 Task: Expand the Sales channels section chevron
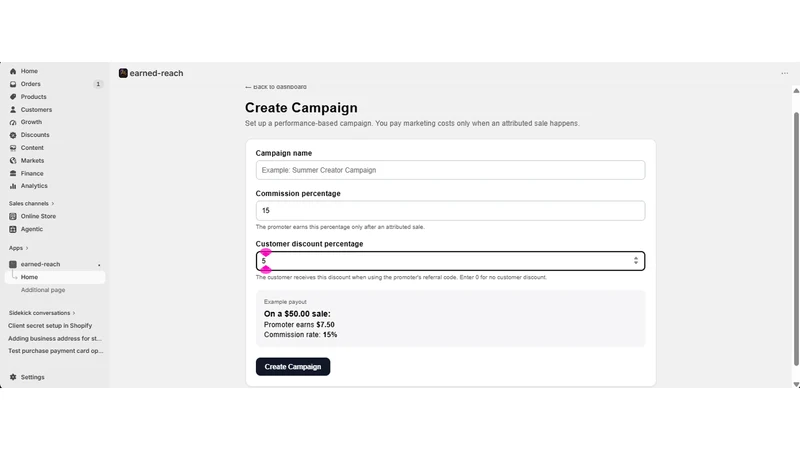click(53, 204)
